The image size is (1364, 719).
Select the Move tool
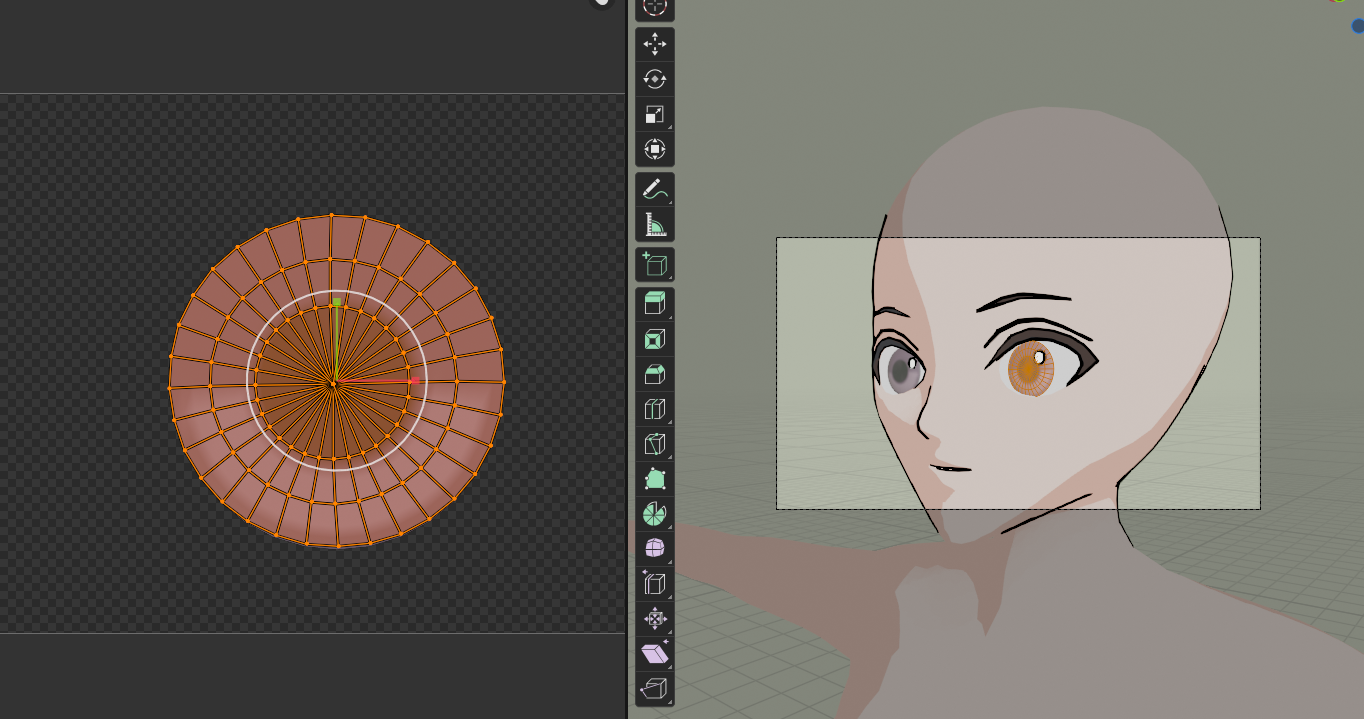655,44
